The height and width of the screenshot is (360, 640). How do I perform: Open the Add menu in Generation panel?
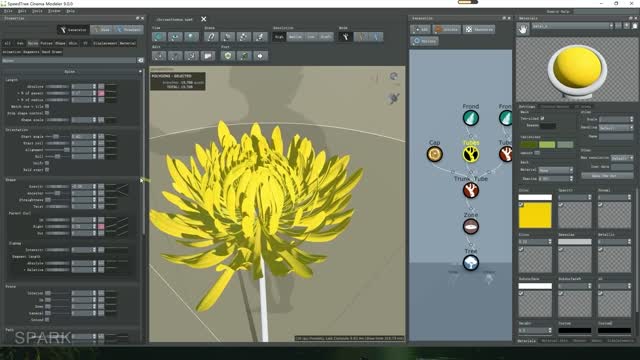coord(420,29)
